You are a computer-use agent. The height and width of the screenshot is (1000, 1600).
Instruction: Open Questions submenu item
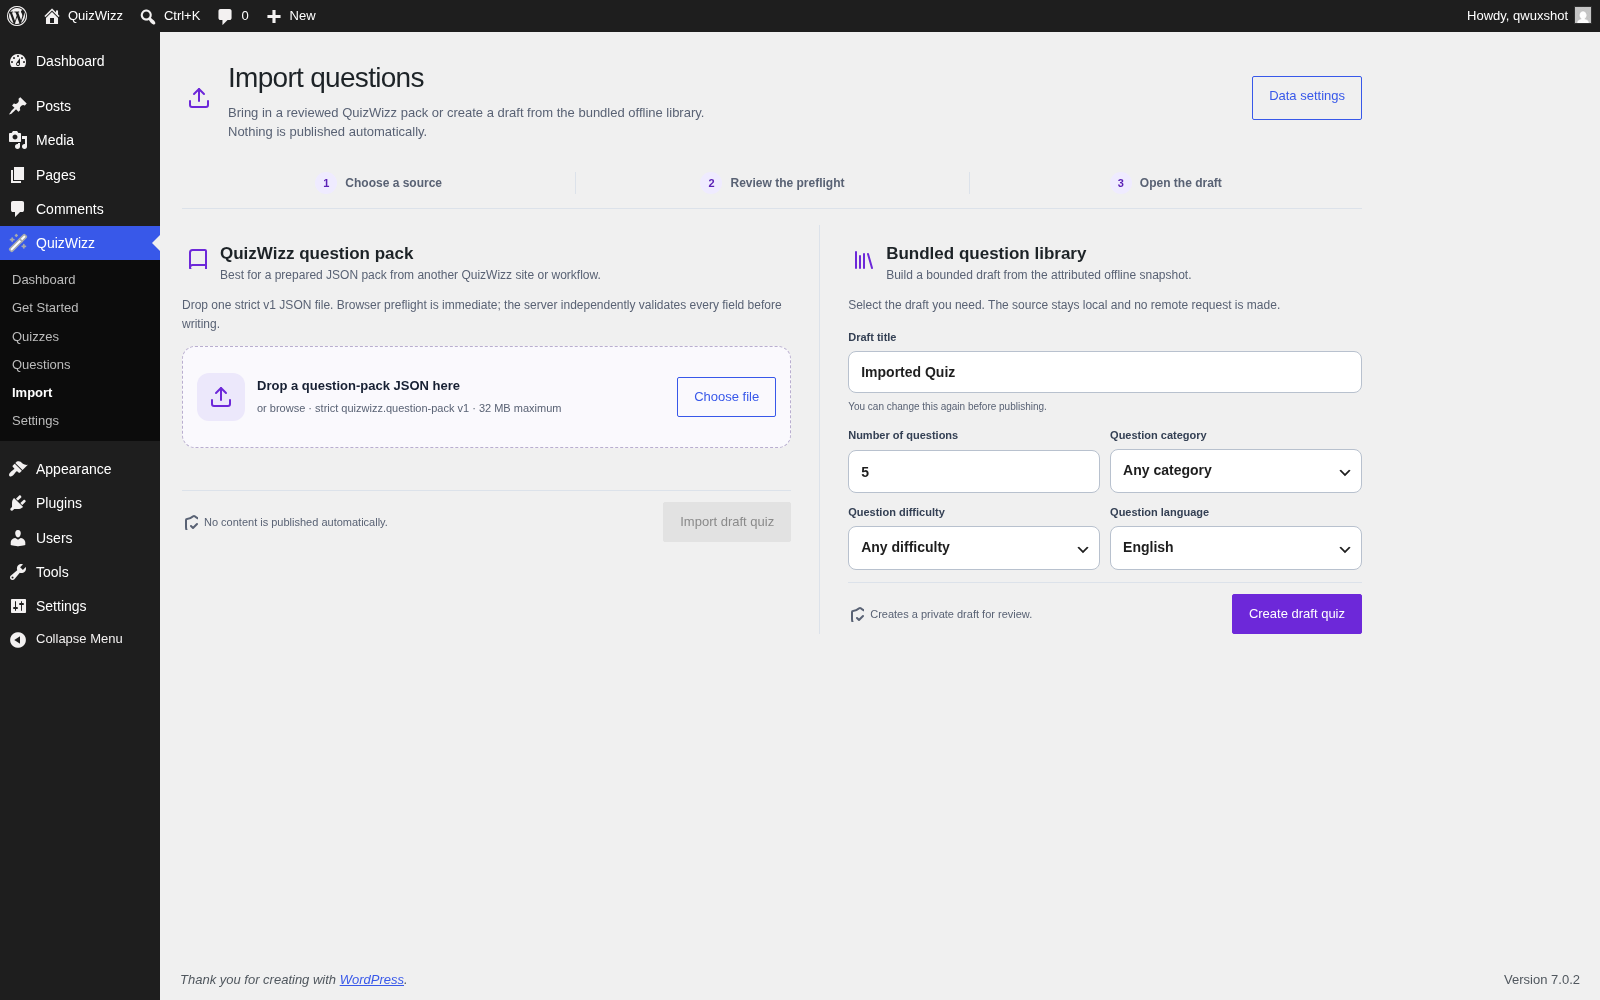pos(41,365)
